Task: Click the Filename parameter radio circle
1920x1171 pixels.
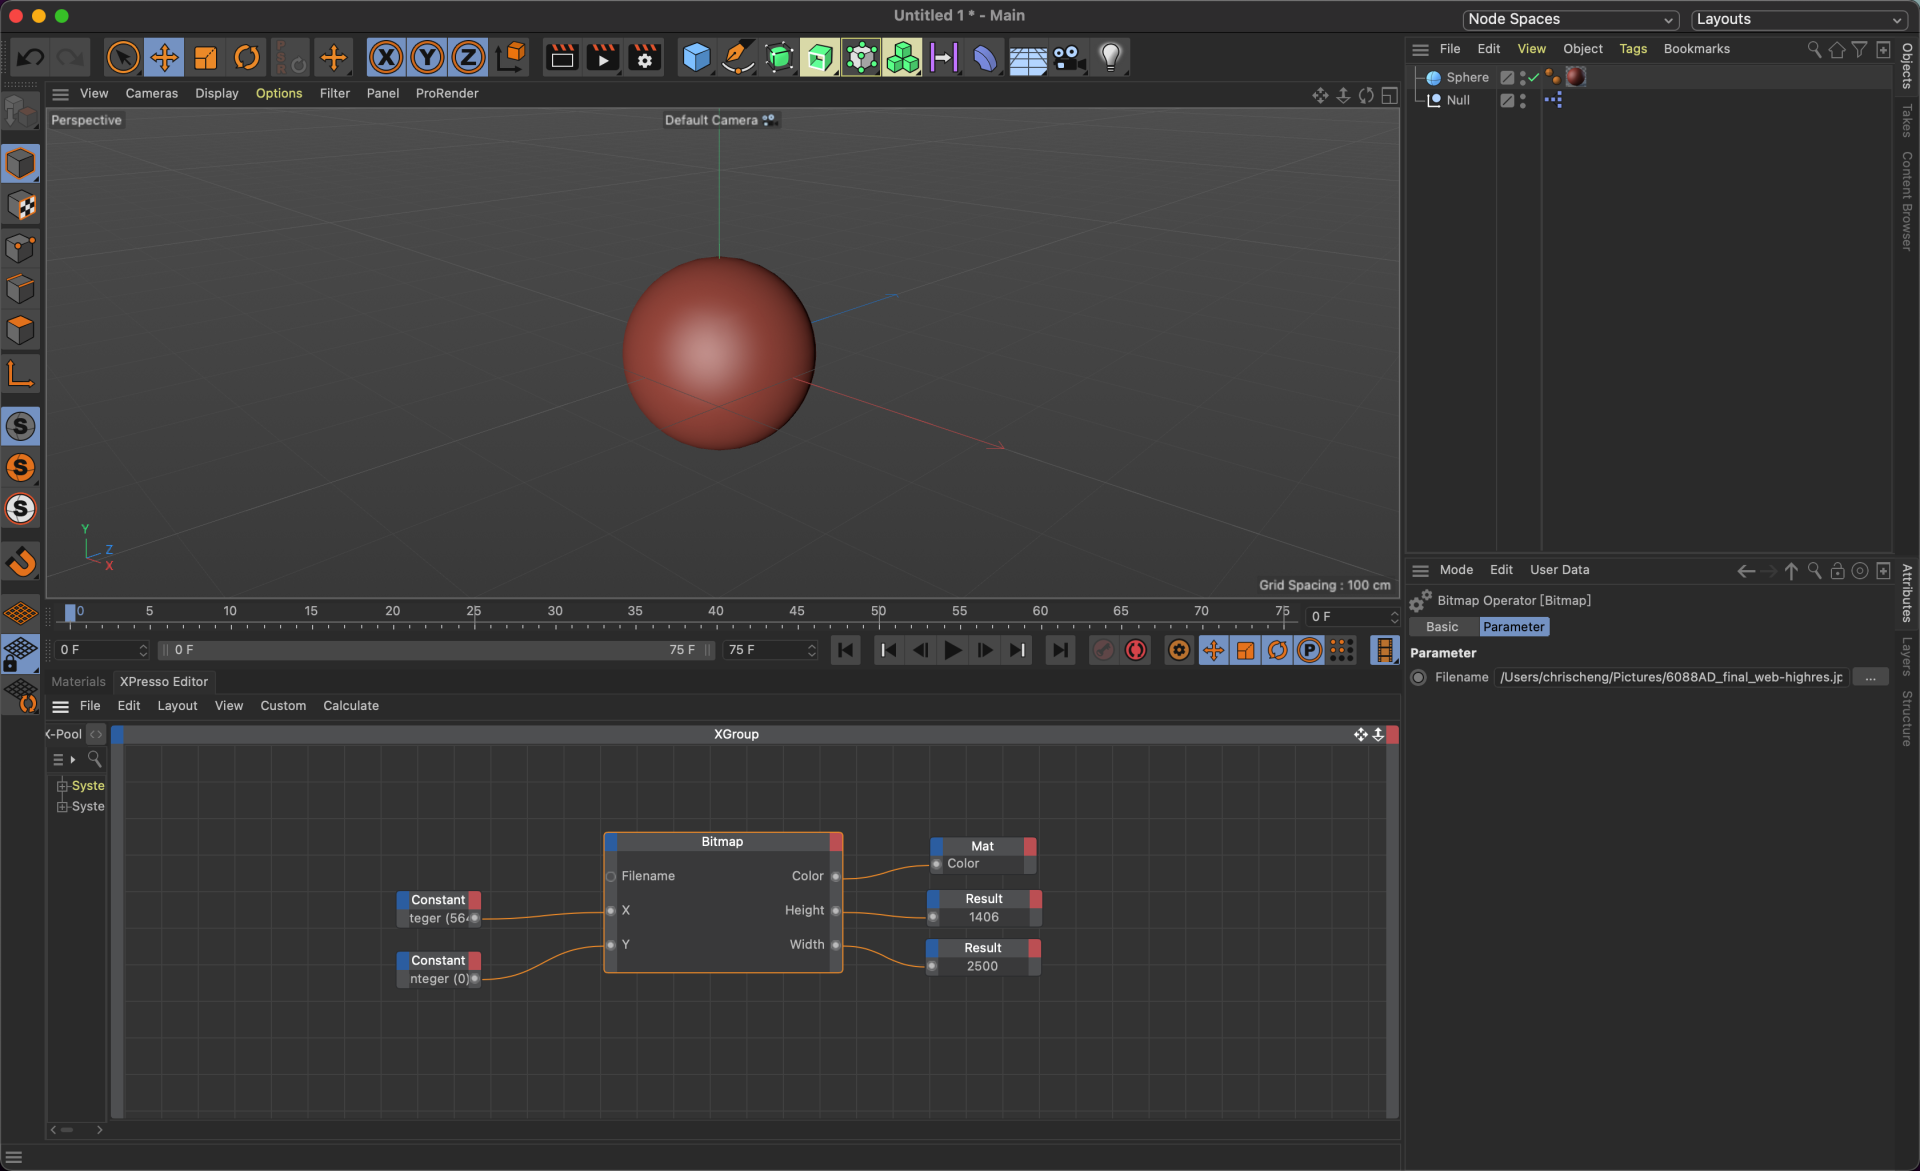Action: pos(1418,678)
